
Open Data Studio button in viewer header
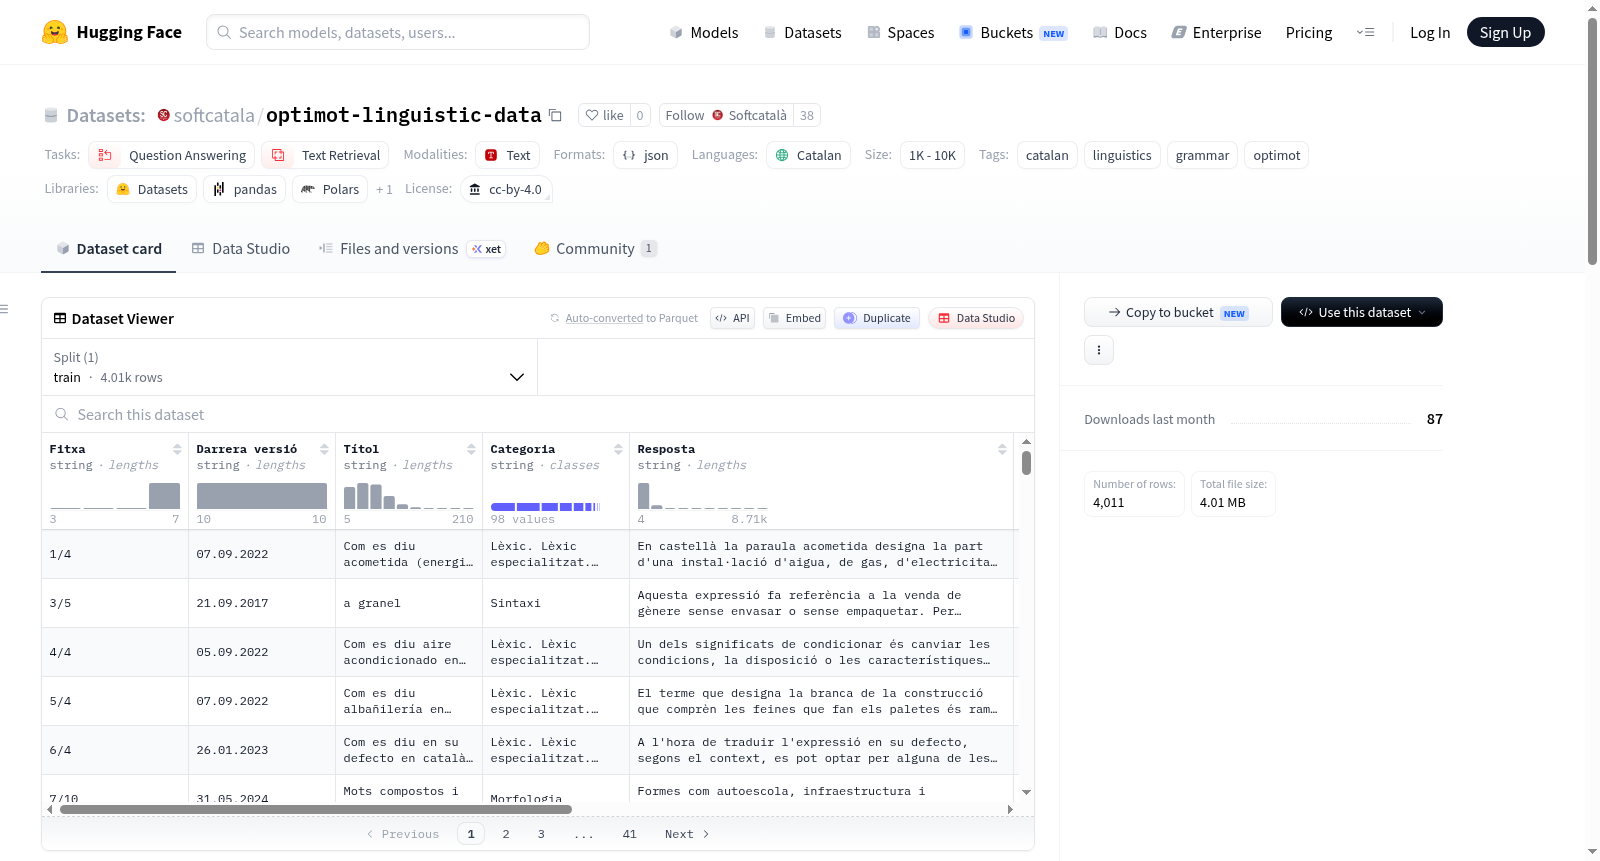click(x=976, y=318)
